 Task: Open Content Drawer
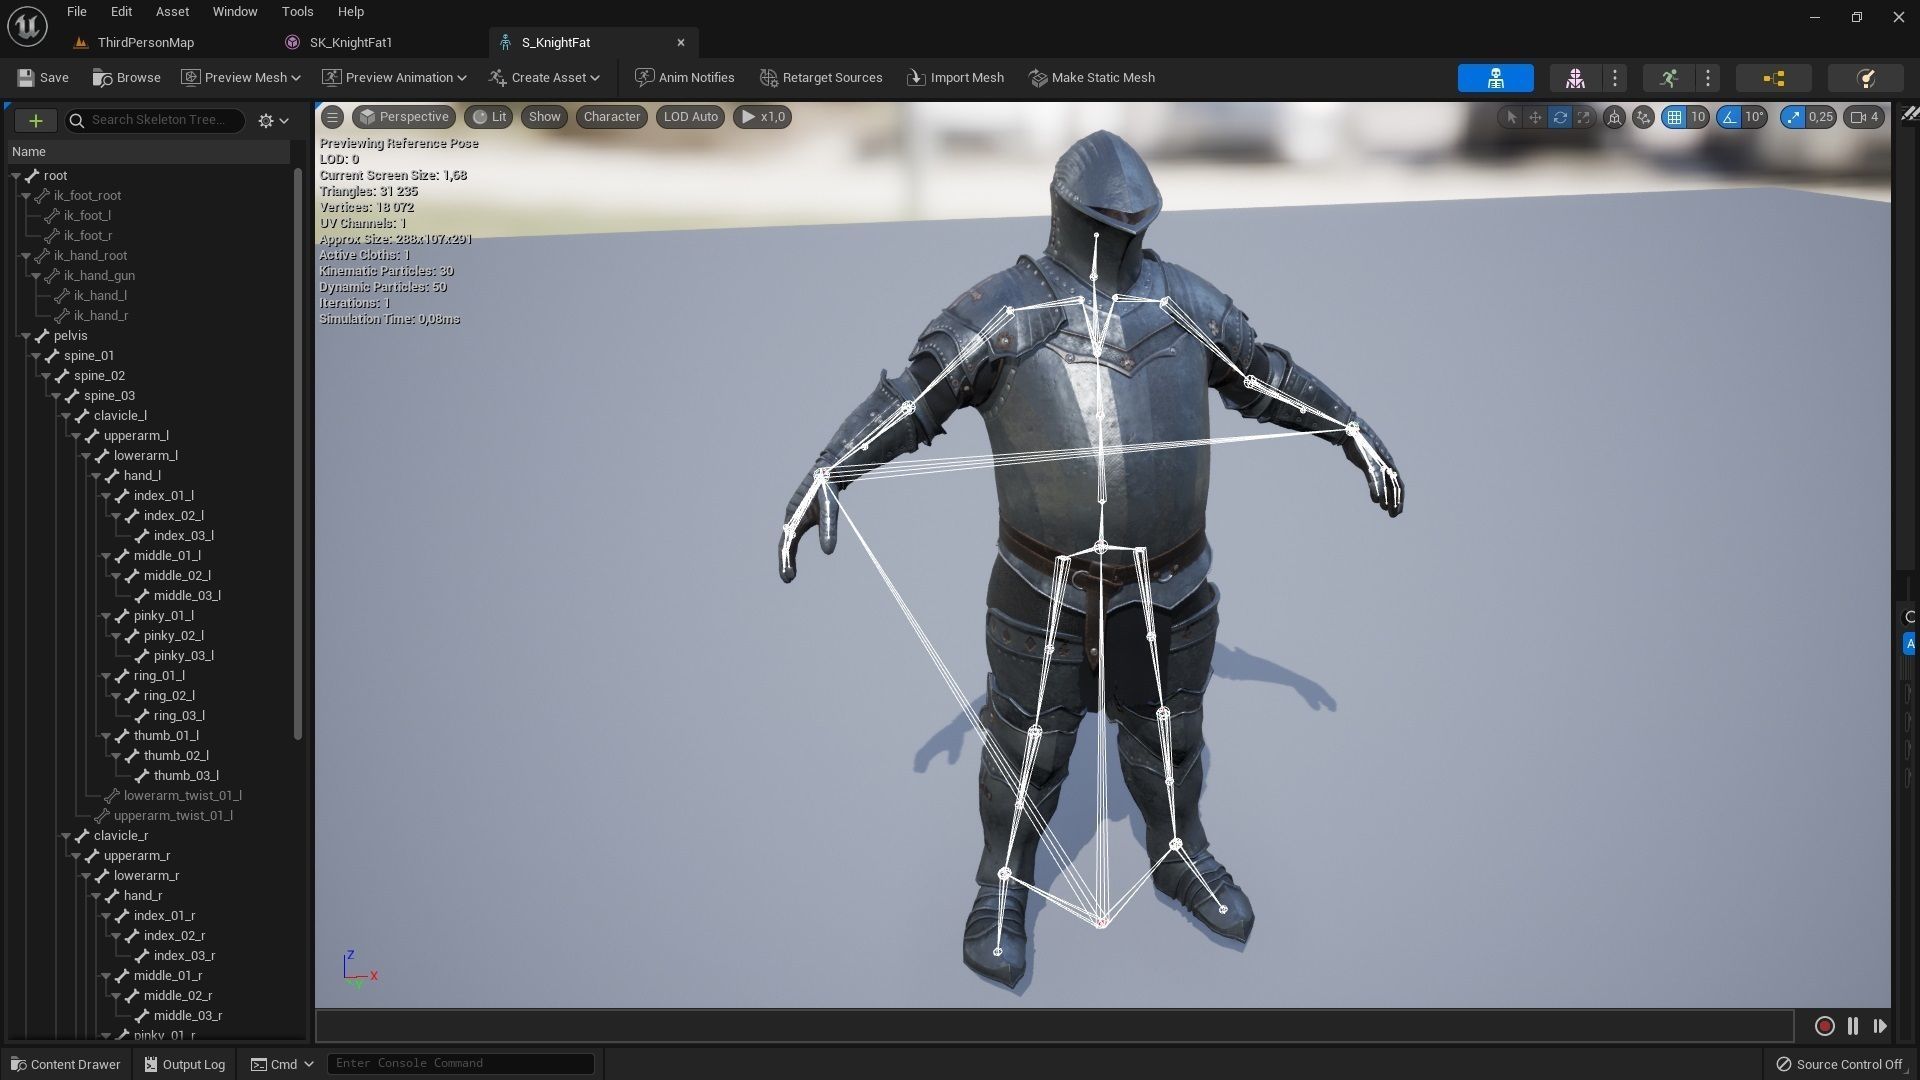click(x=64, y=1064)
